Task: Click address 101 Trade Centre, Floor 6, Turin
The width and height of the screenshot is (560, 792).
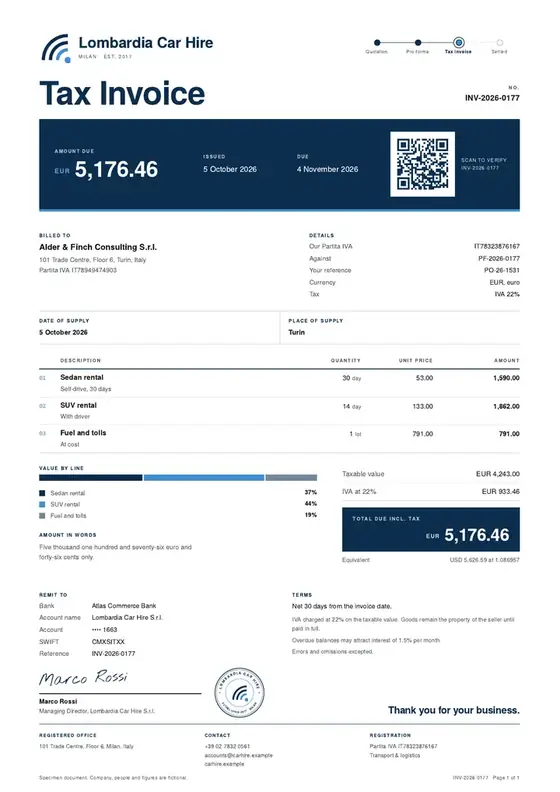Action: (92, 260)
